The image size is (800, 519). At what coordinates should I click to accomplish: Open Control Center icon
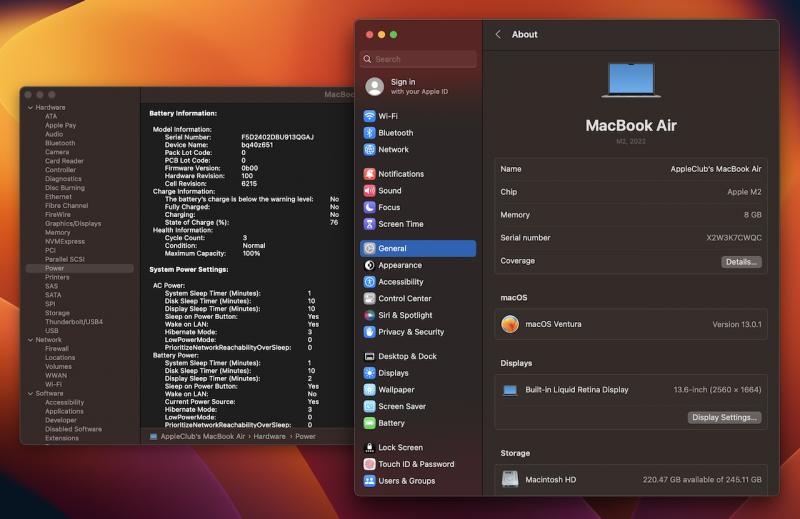click(x=369, y=299)
